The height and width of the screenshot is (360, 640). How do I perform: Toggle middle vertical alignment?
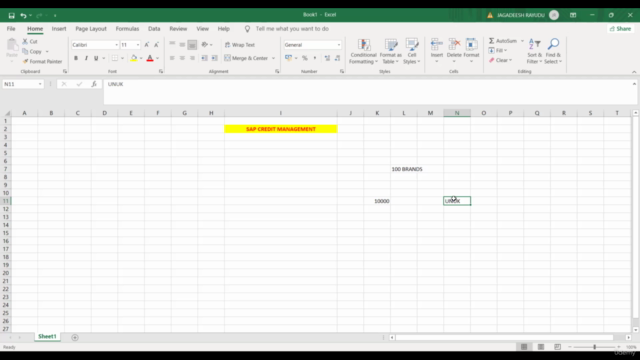pyautogui.click(x=182, y=44)
